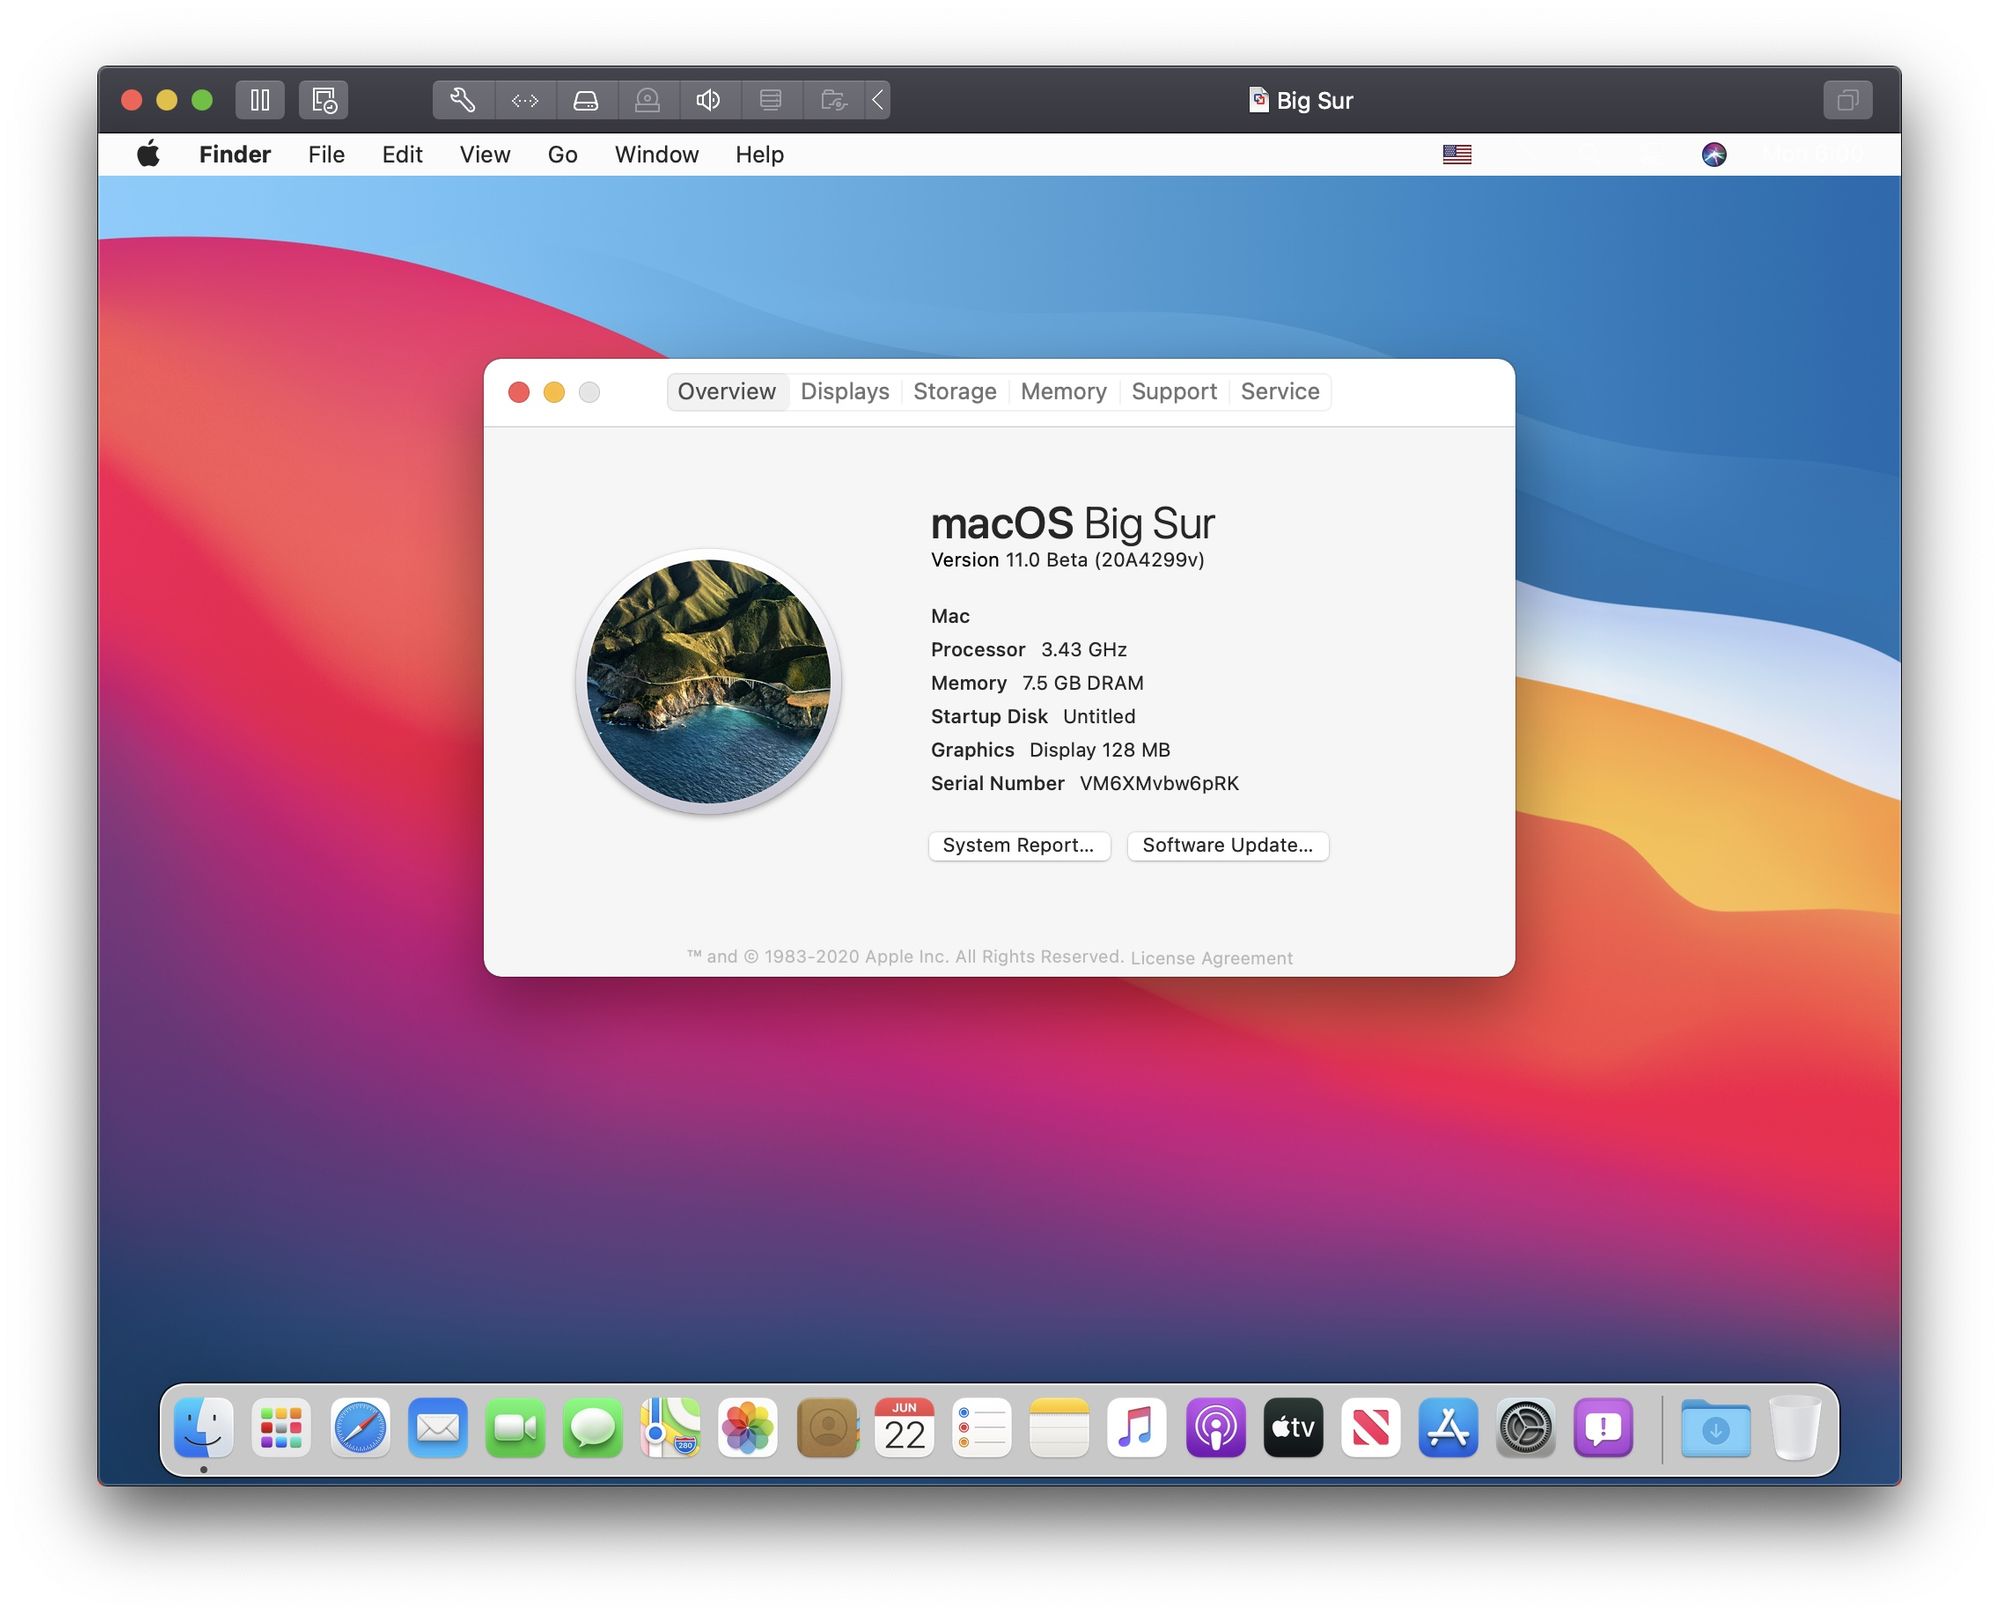Click the License Agreement link
Image resolution: width=2000 pixels, height=1616 pixels.
tap(1212, 956)
